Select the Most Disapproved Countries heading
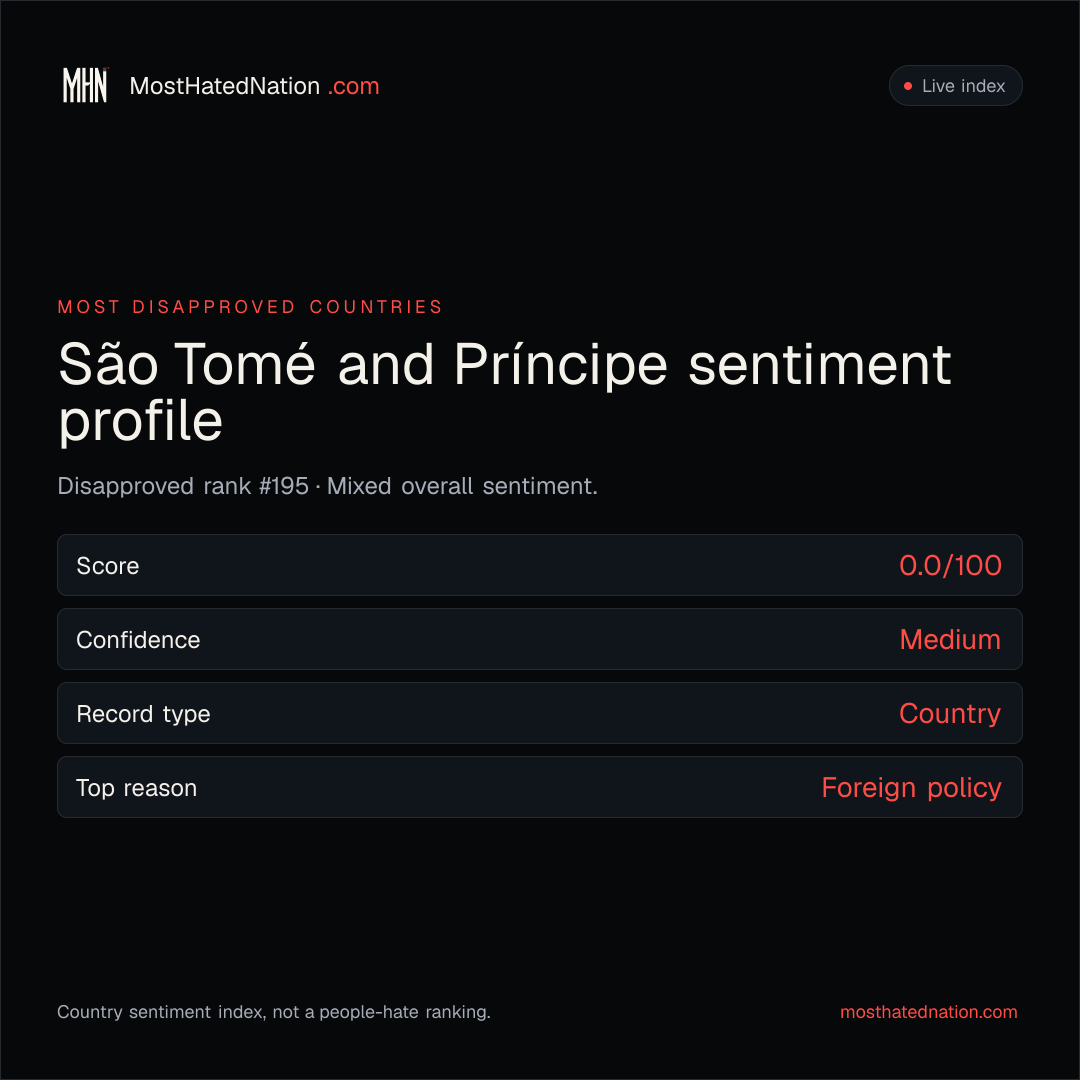 click(x=250, y=307)
